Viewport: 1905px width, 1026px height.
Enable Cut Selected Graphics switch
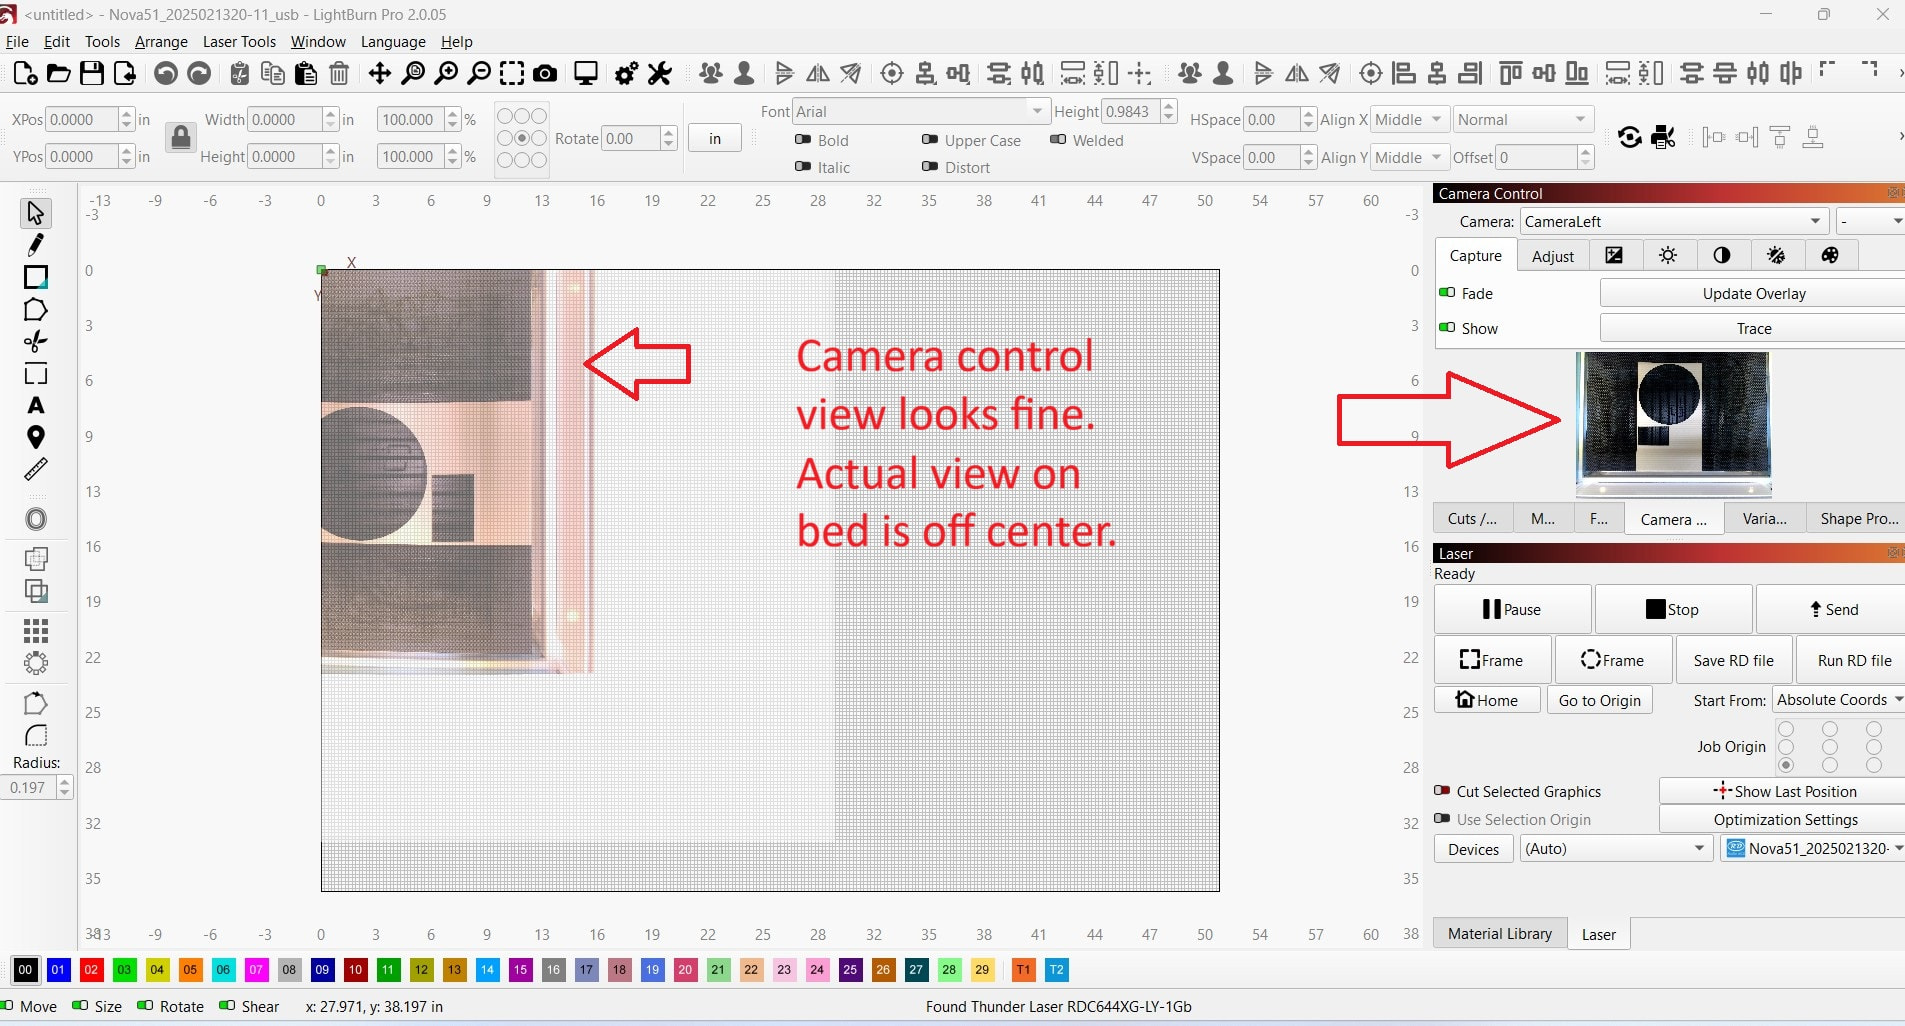1442,791
